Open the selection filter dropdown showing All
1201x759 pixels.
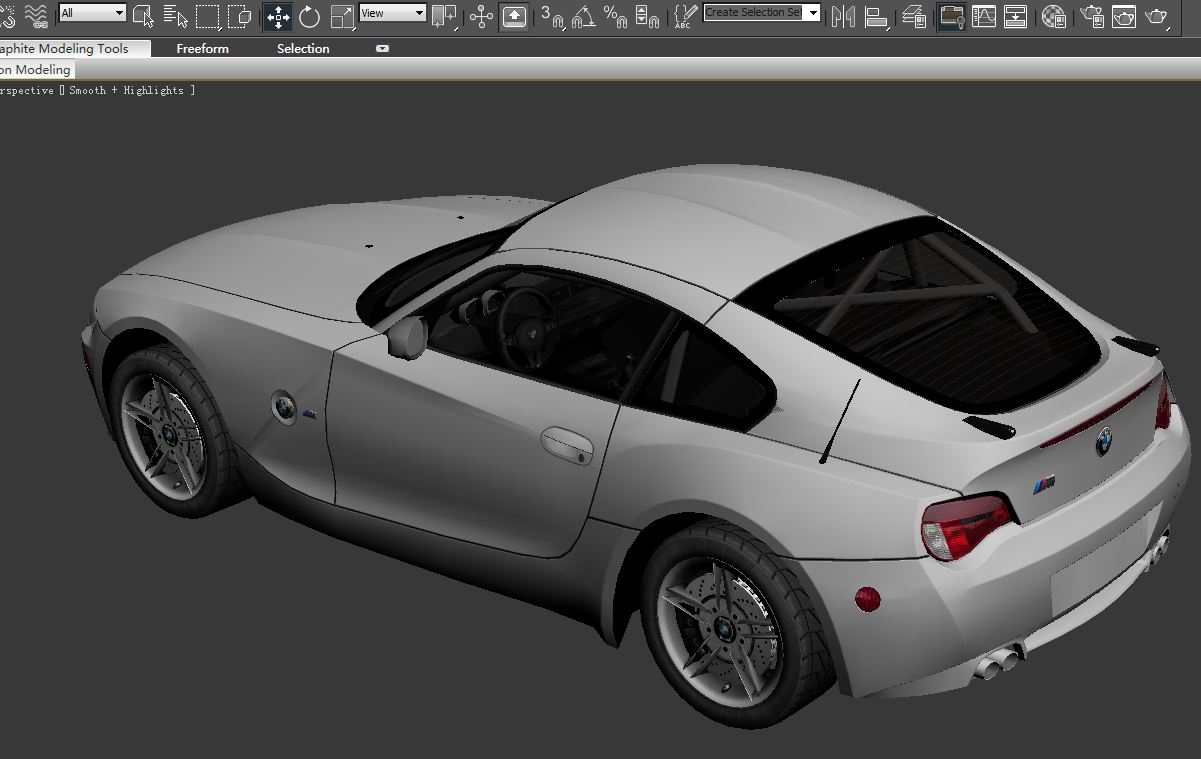[x=92, y=13]
